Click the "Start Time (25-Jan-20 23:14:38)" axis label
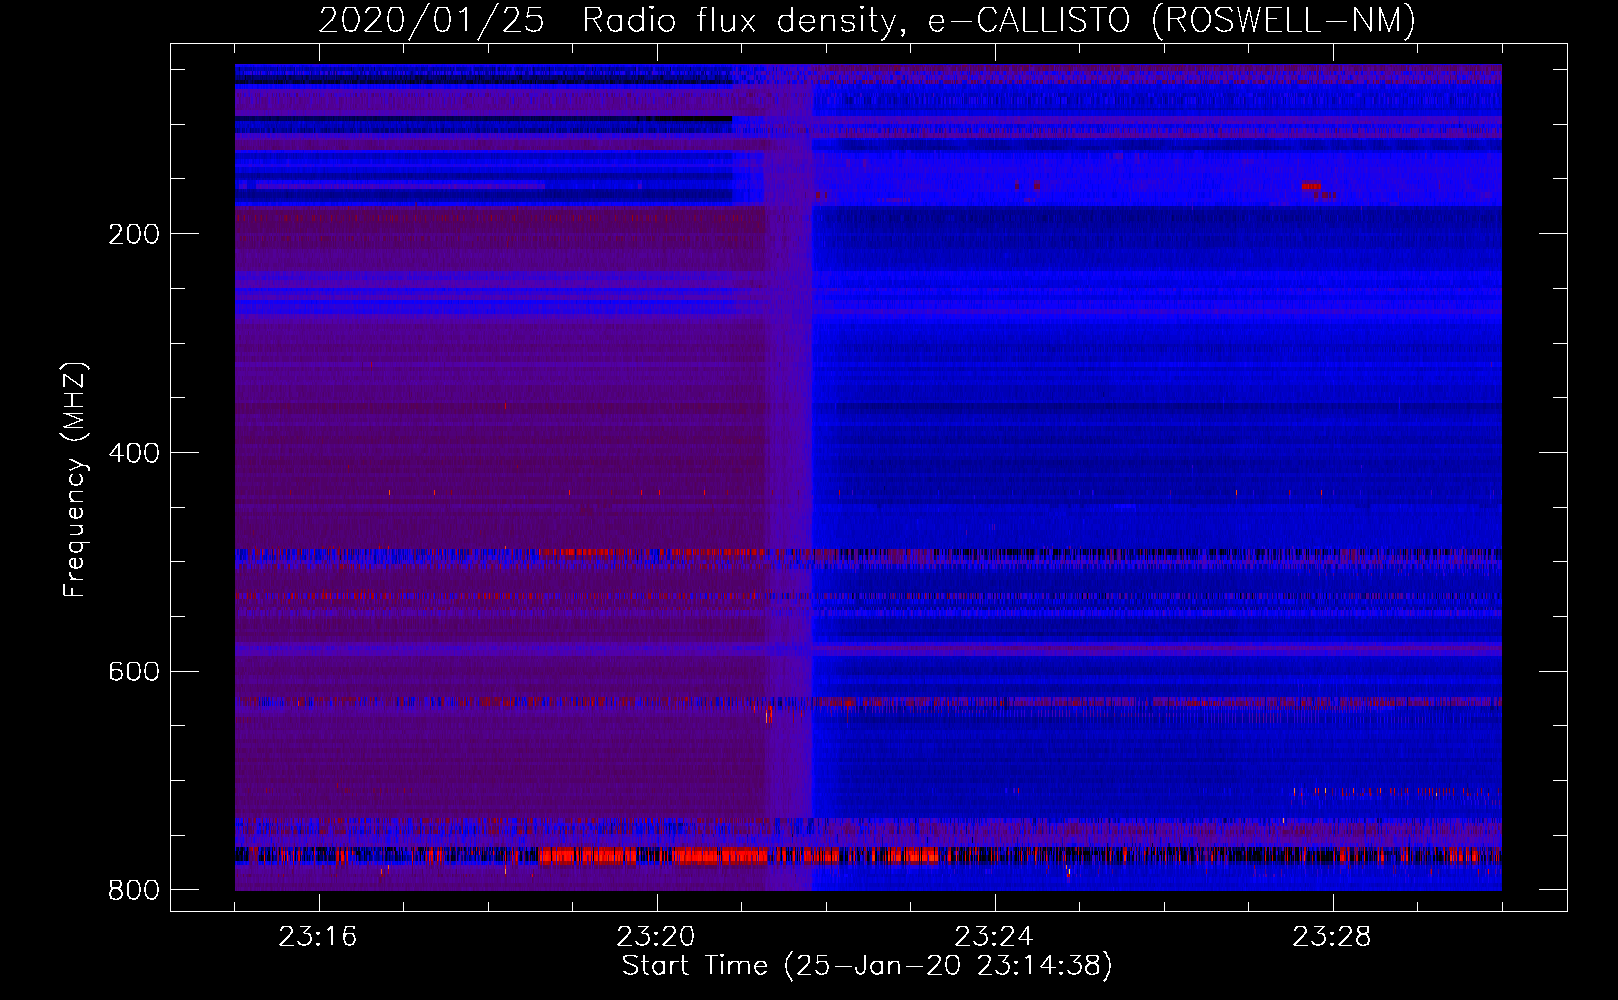Image resolution: width=1618 pixels, height=1000 pixels. 867,966
